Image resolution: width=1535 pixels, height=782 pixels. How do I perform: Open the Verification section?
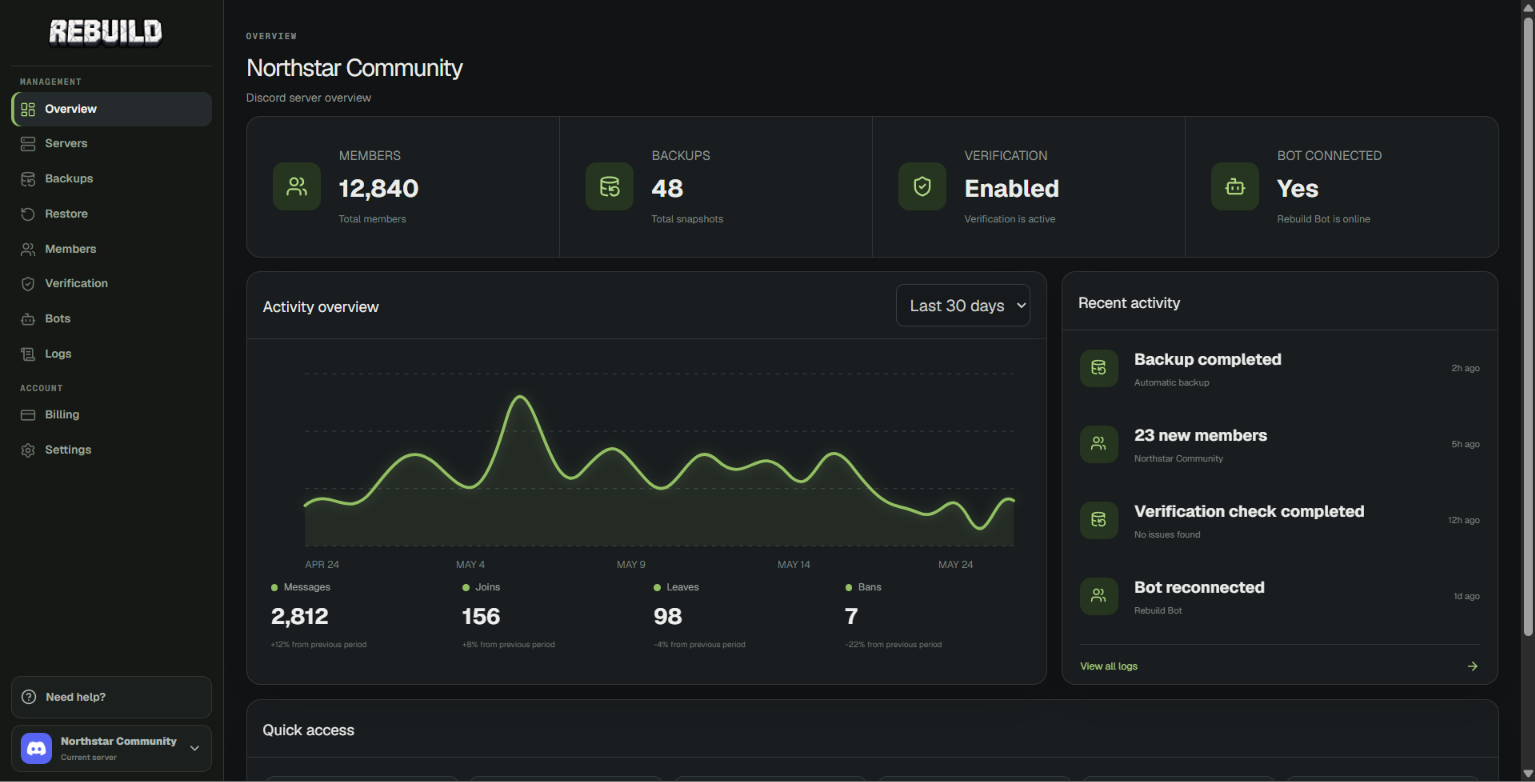(111, 284)
